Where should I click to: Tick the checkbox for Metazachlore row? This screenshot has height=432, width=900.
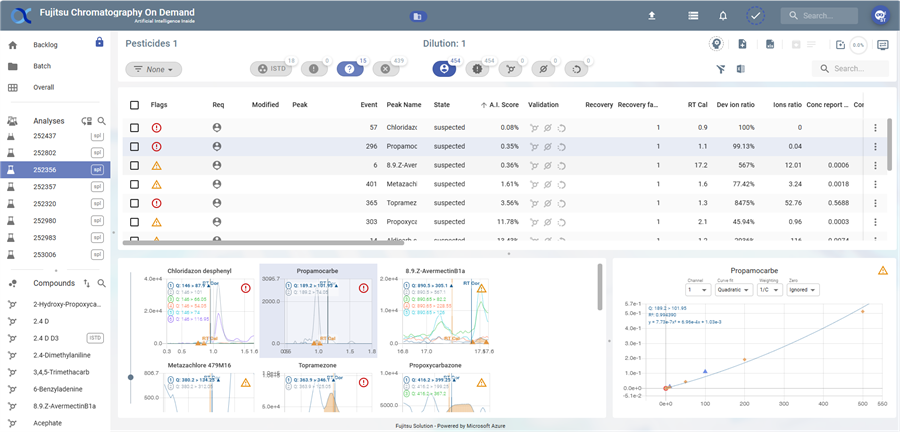point(134,184)
